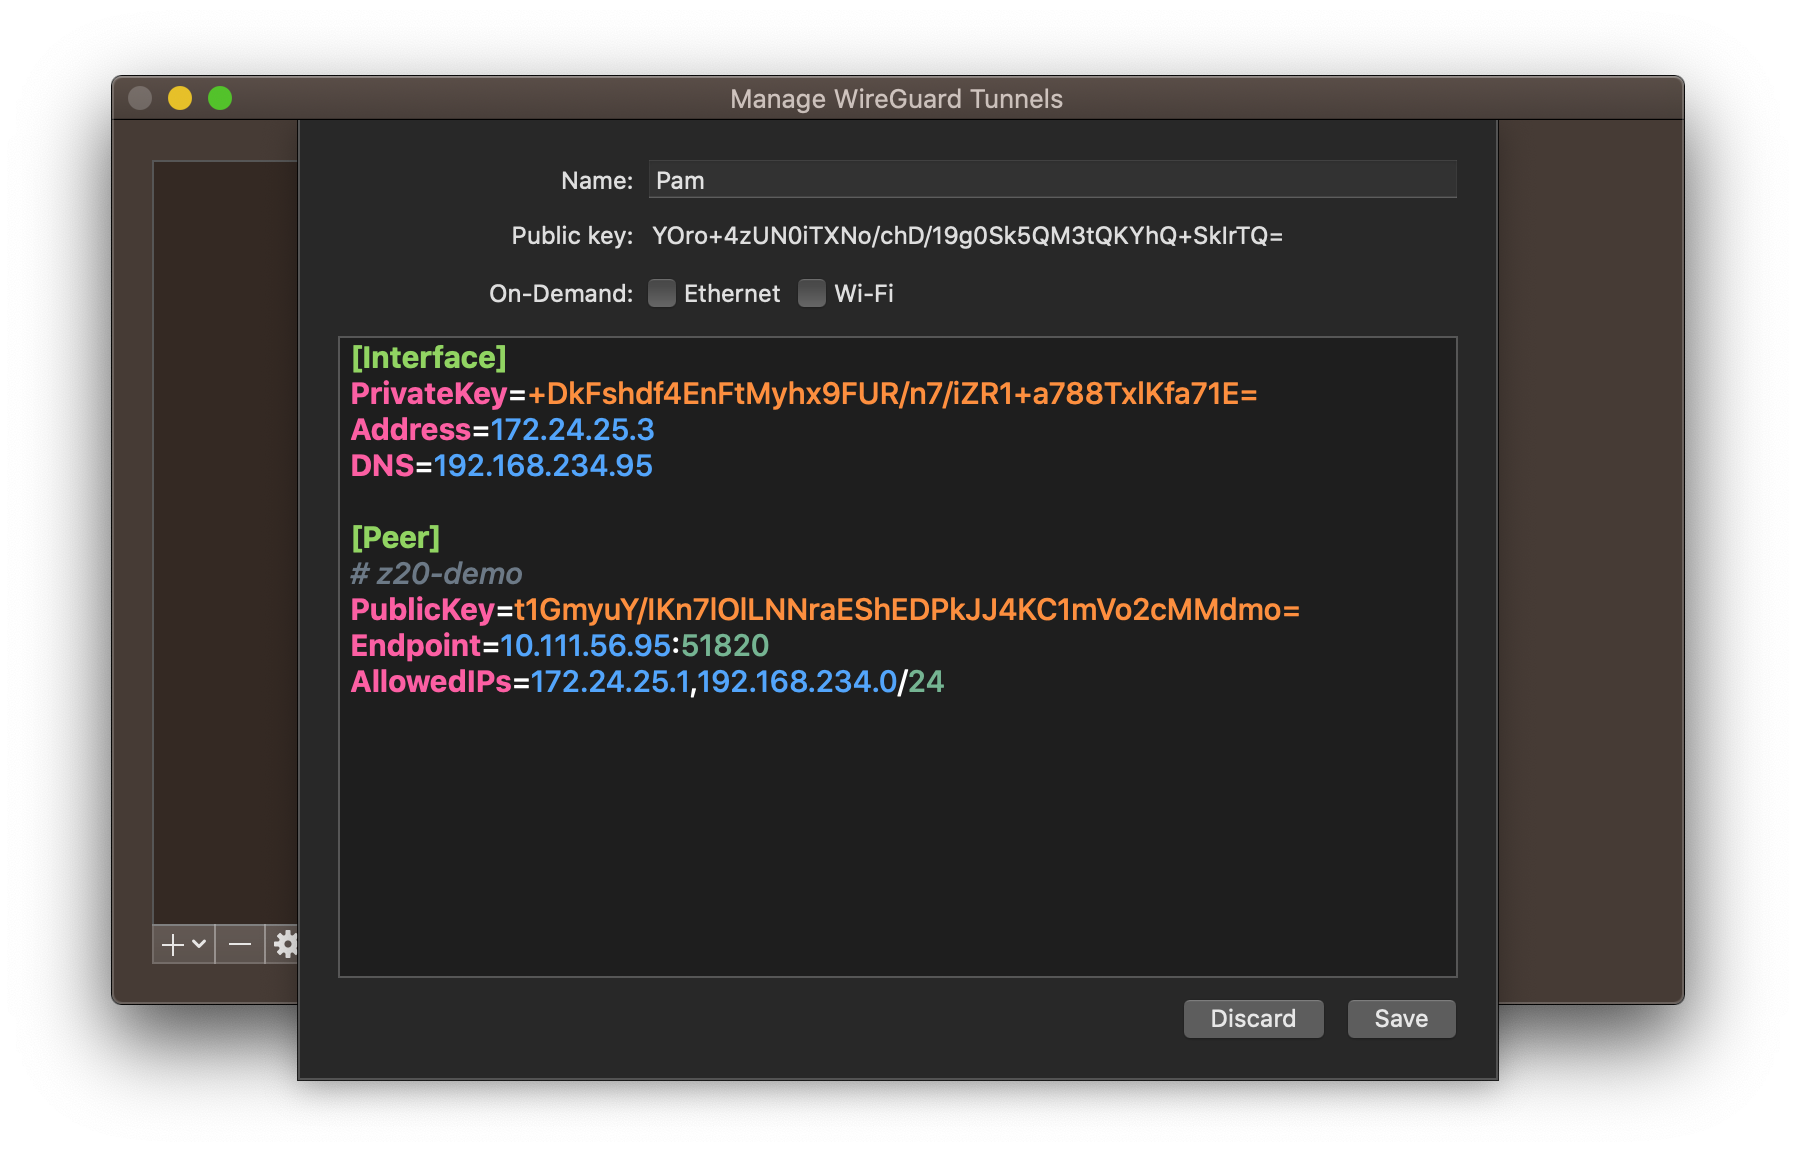This screenshot has height=1152, width=1796.
Task: Open the gear settings menu
Action: click(x=285, y=944)
